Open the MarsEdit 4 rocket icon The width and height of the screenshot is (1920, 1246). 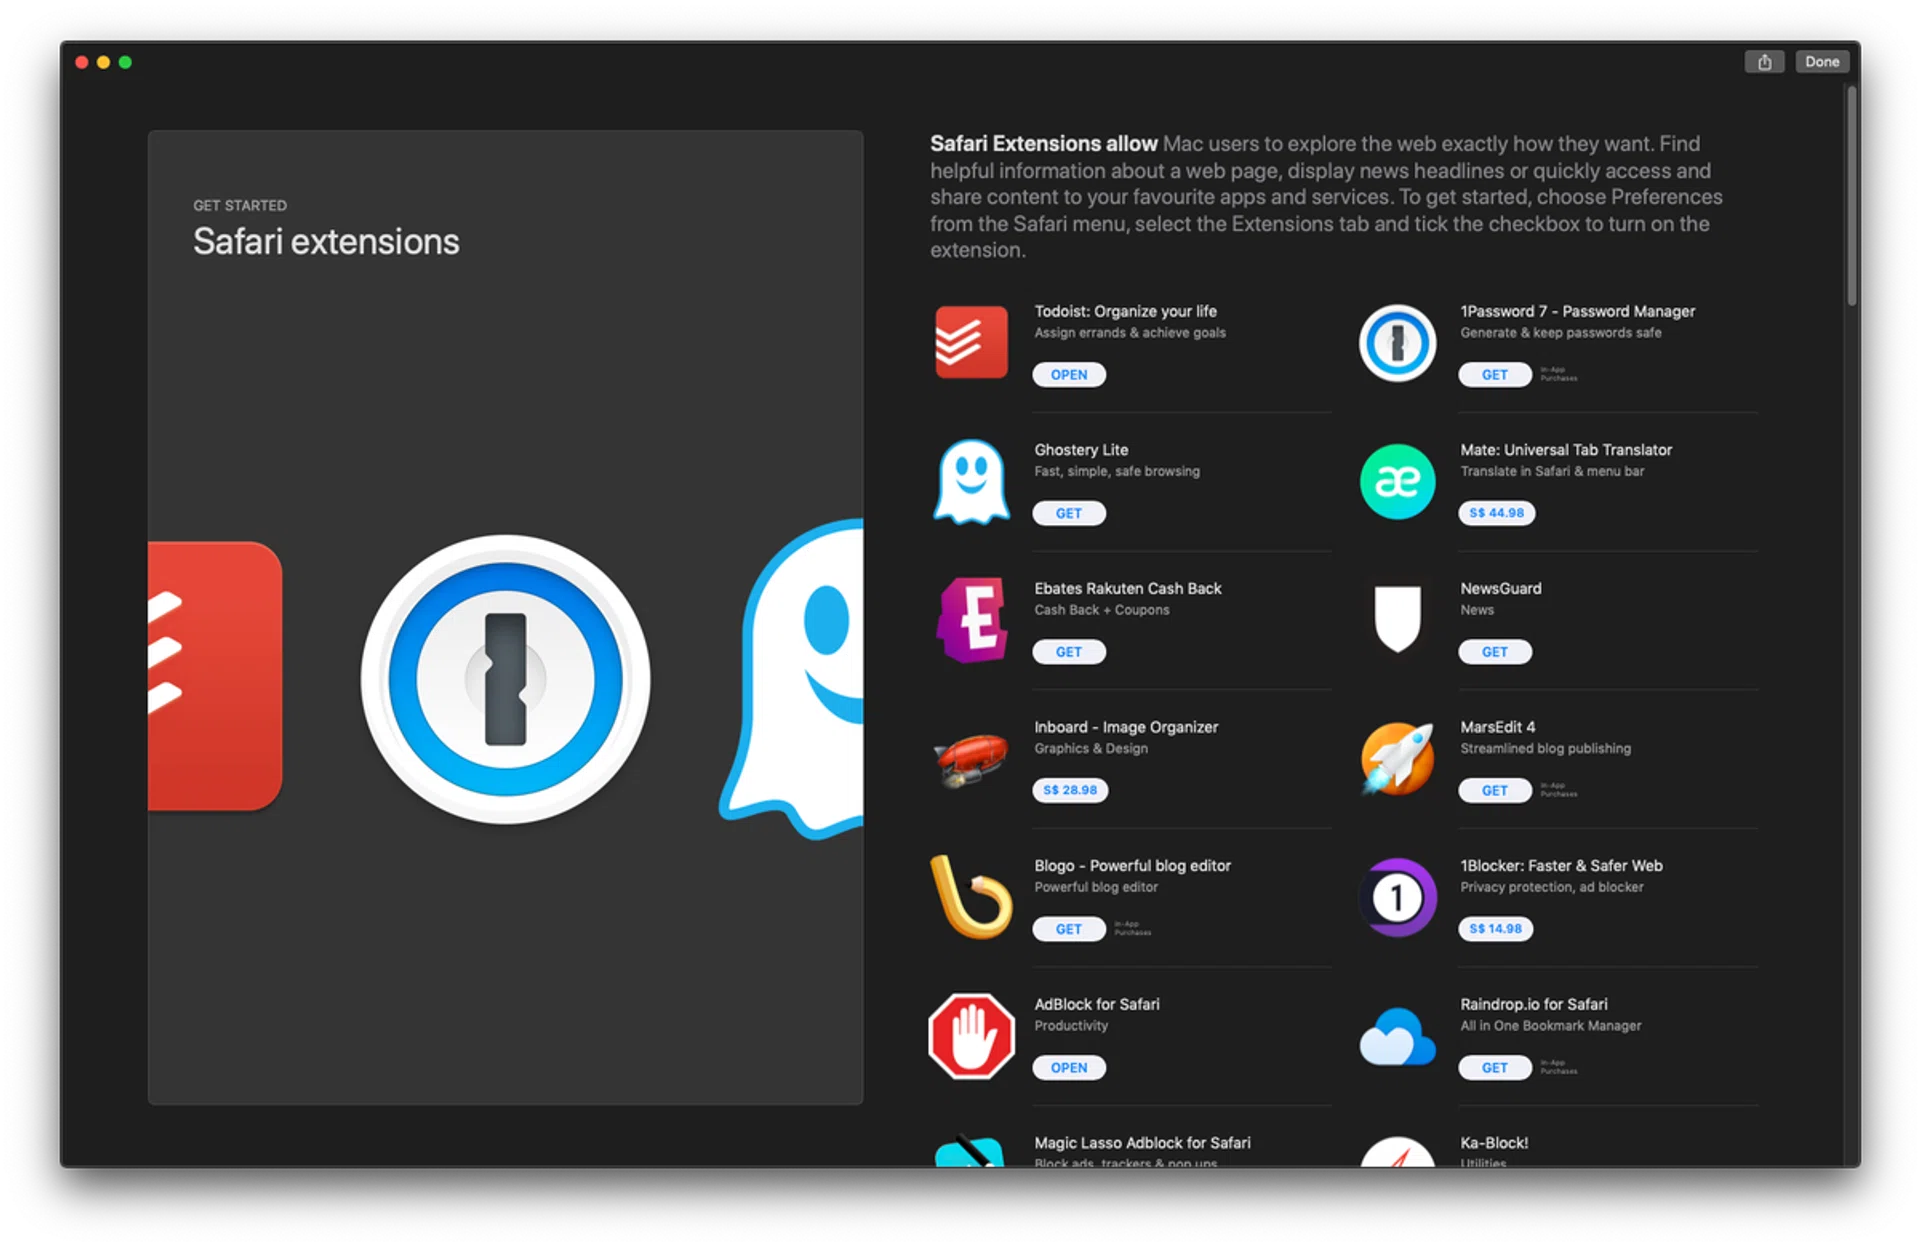tap(1397, 758)
